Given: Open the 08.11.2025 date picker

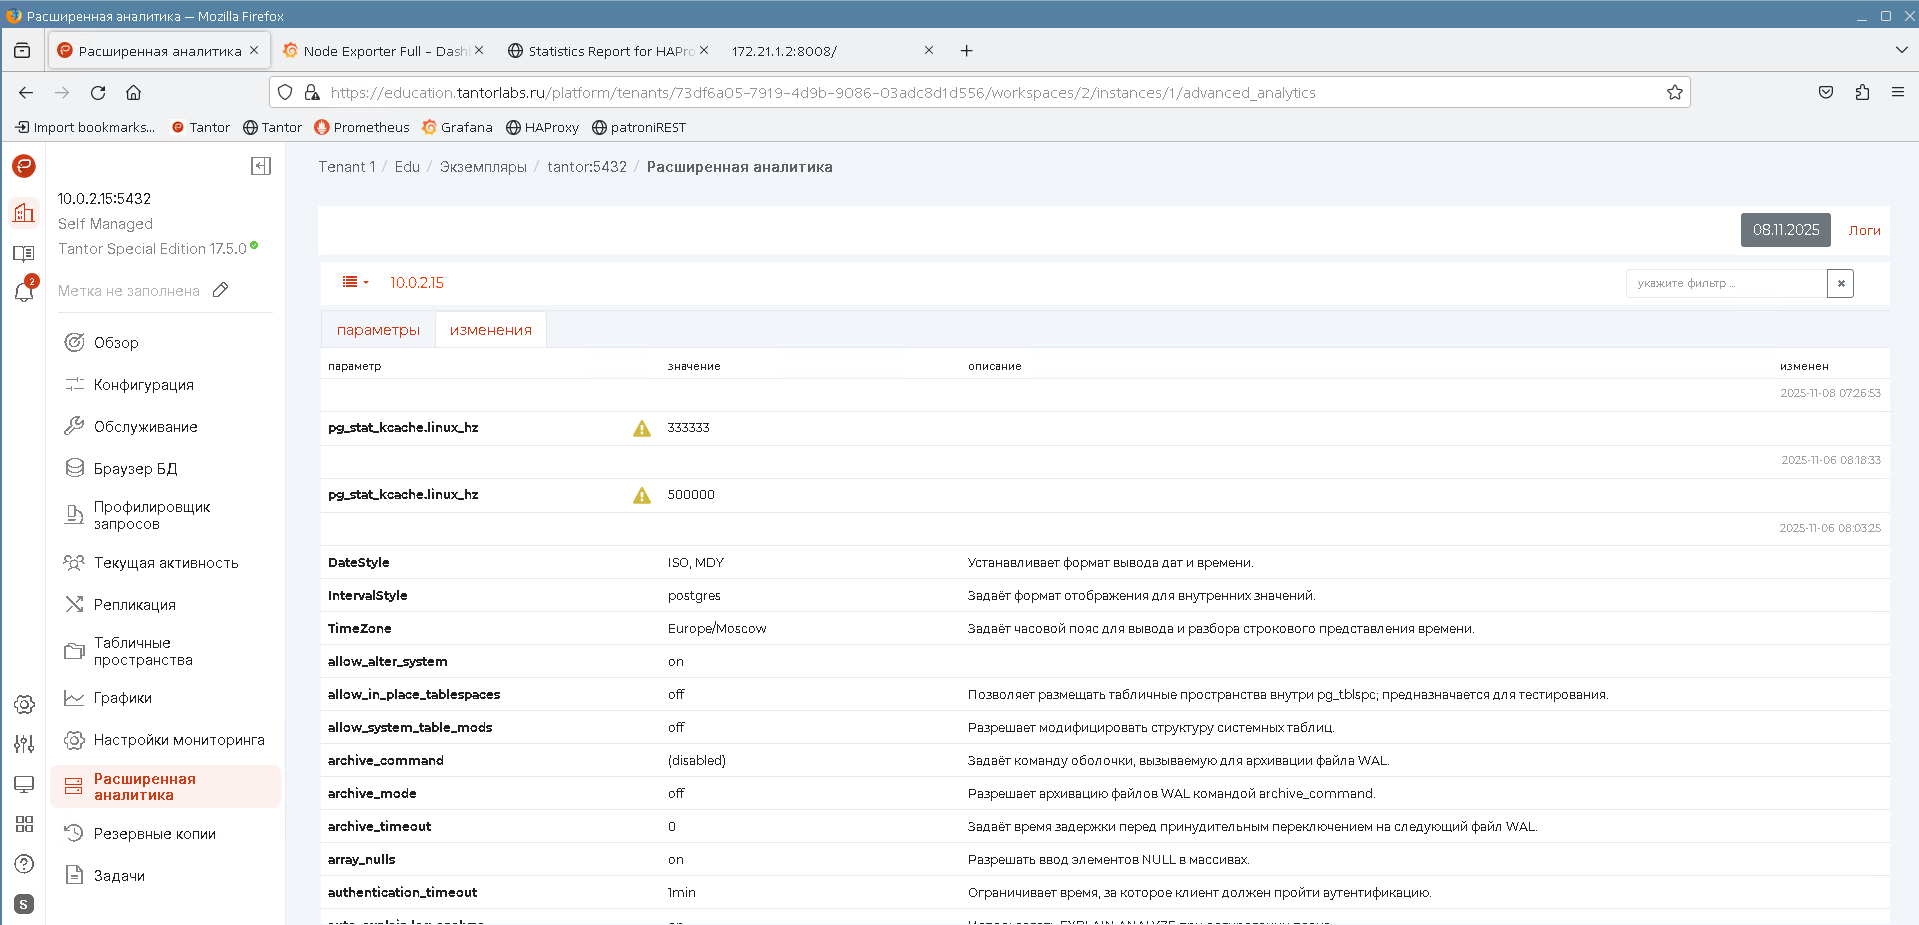Looking at the screenshot, I should coord(1785,230).
